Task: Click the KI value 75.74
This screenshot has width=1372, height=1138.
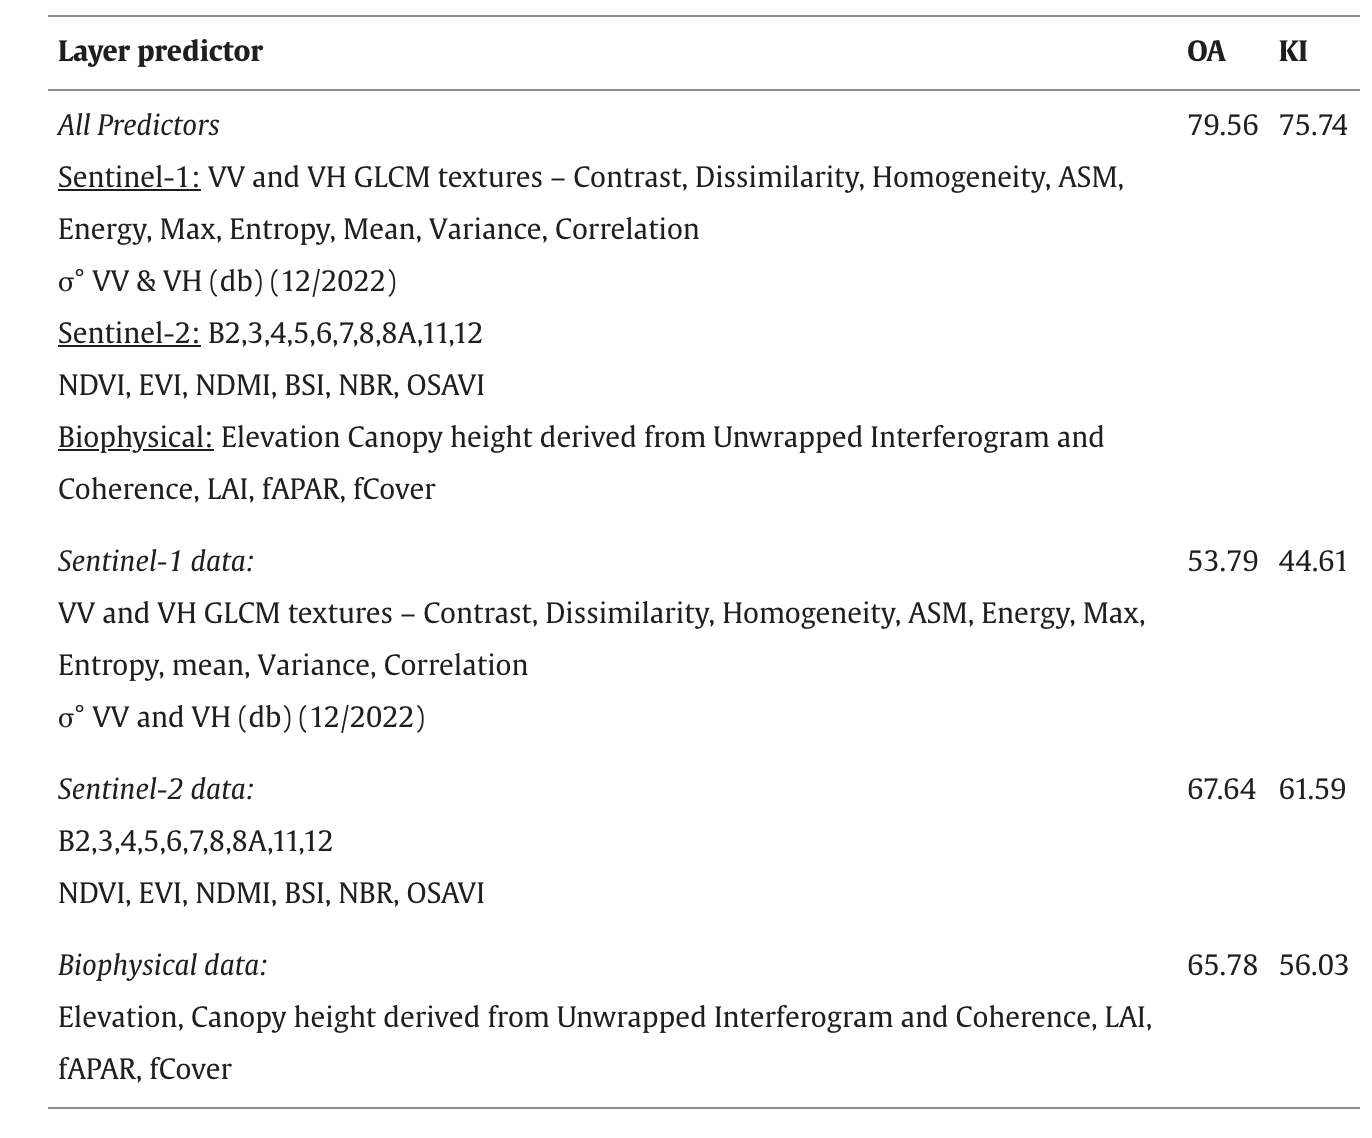Action: [x=1313, y=125]
